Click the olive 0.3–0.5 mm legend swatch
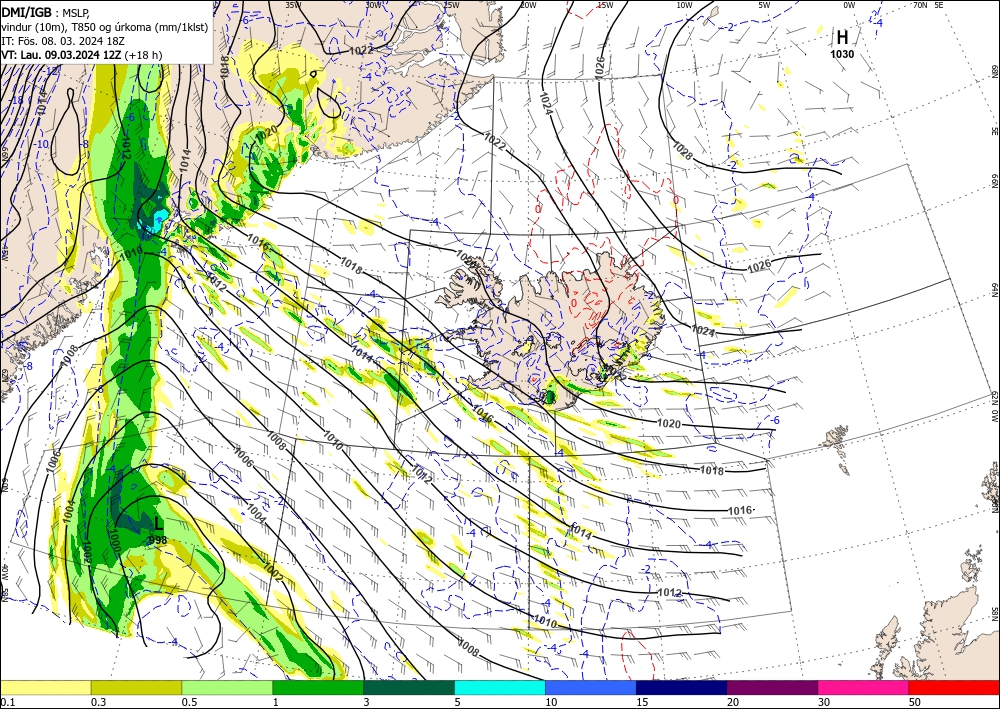The height and width of the screenshot is (709, 1000). point(136,687)
